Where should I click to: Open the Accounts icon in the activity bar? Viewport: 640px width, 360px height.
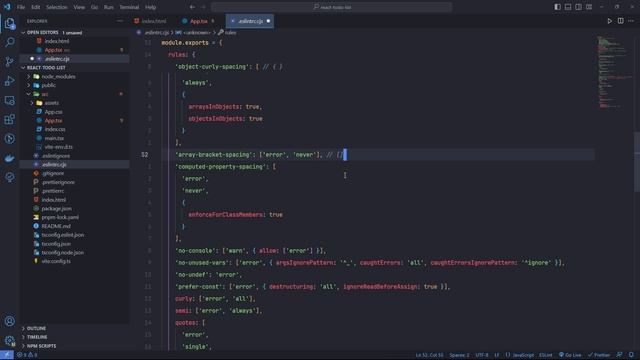(9, 321)
